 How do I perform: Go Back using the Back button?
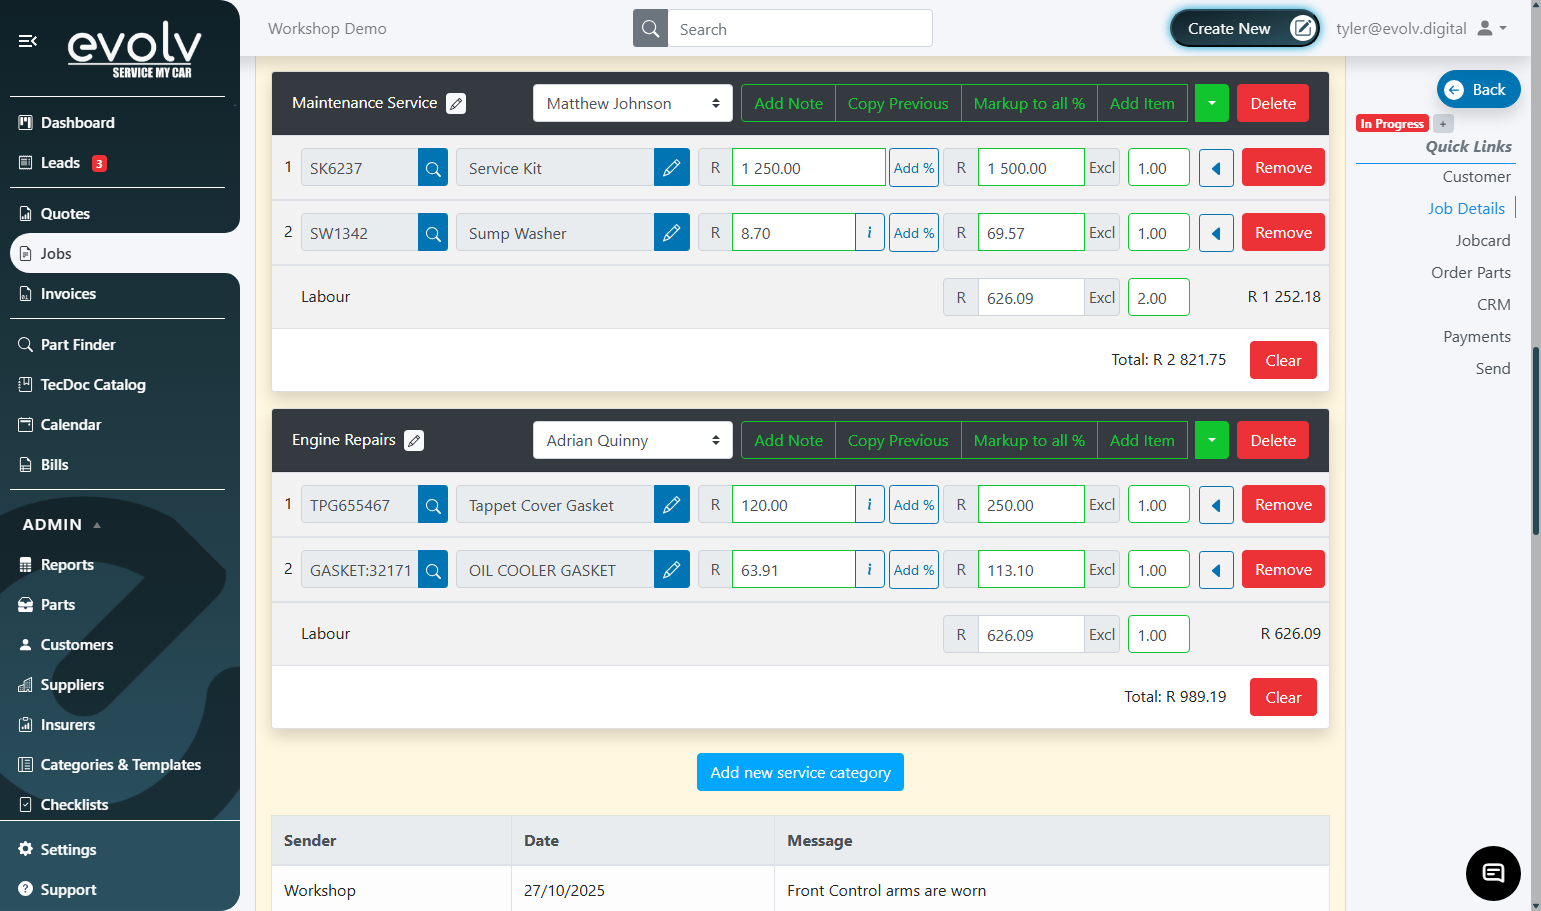[x=1478, y=89]
